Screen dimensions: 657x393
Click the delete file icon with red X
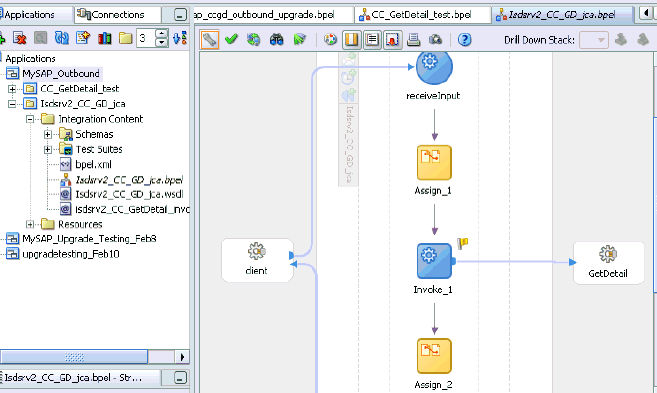click(x=19, y=39)
